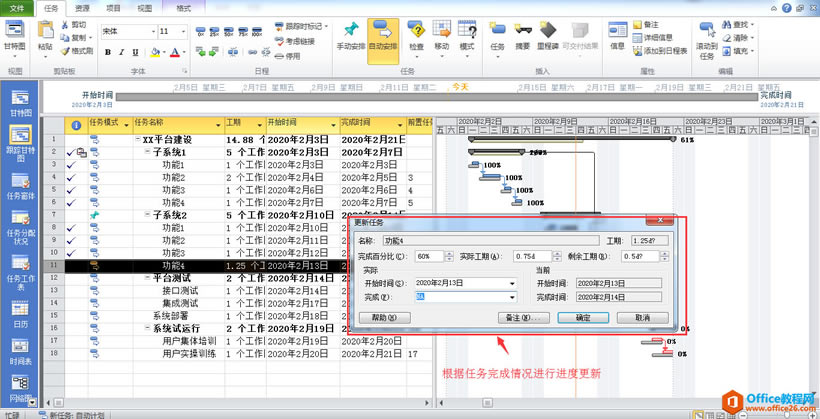Image resolution: width=820 pixels, height=419 pixels.
Task: Collapse the 平台测试 summary task
Action: point(146,278)
